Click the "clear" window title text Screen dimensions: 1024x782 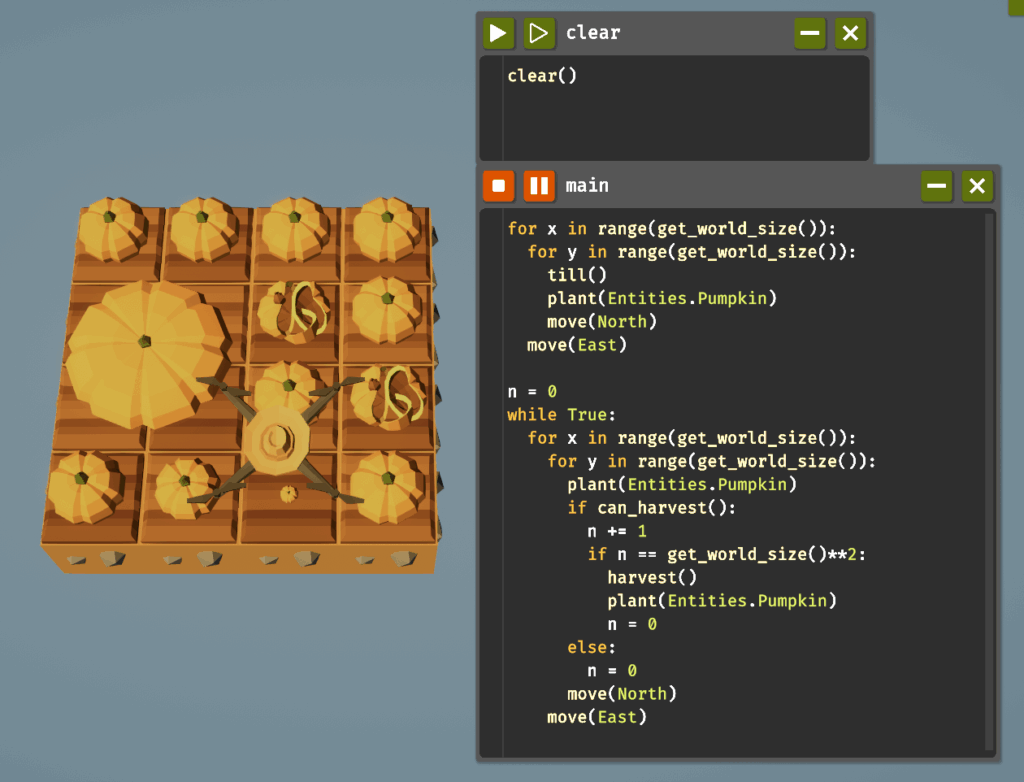[593, 33]
